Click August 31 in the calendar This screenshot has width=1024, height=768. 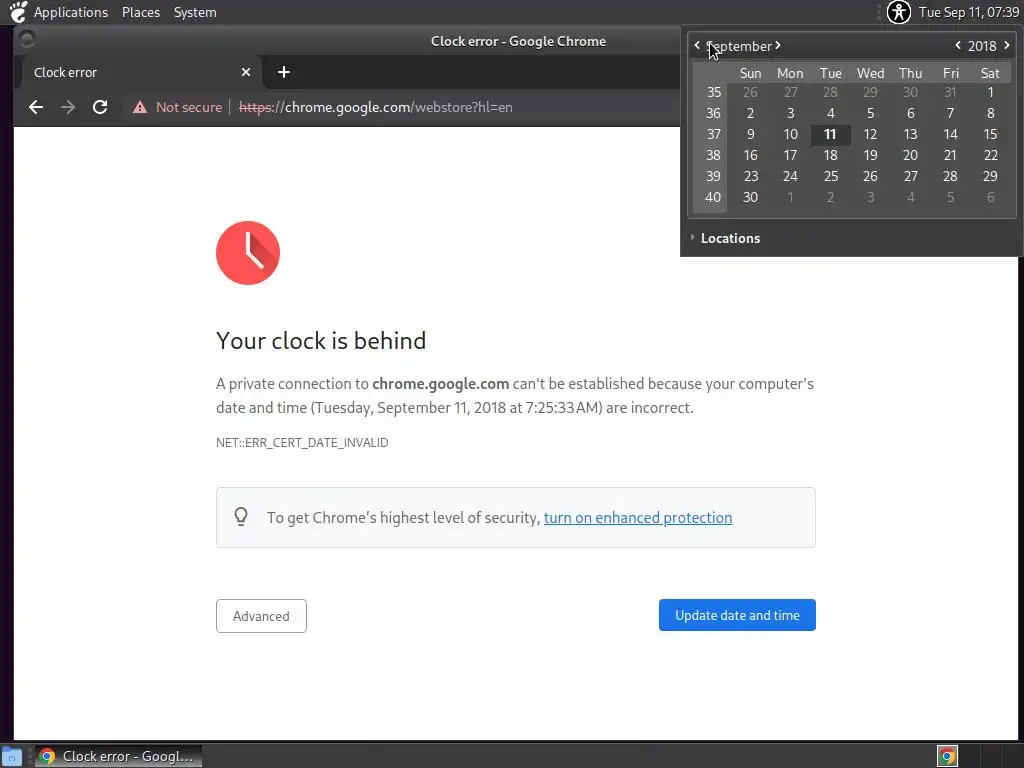click(950, 92)
